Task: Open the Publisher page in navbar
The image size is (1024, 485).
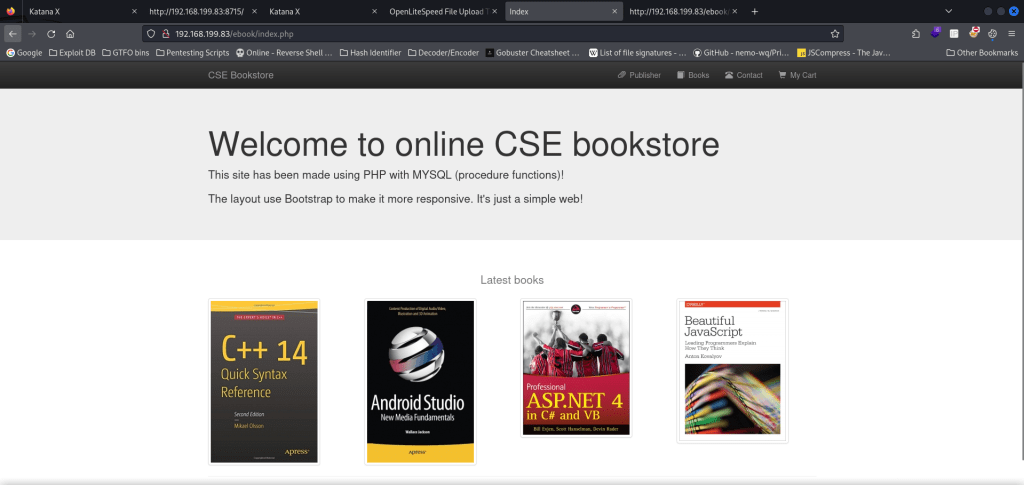Action: [639, 75]
